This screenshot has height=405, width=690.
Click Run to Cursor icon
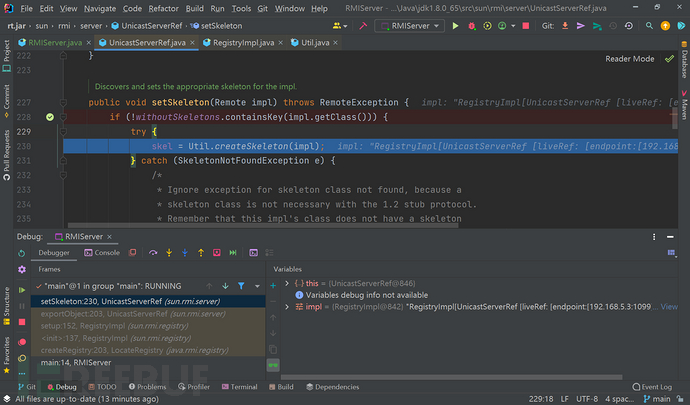(x=233, y=253)
